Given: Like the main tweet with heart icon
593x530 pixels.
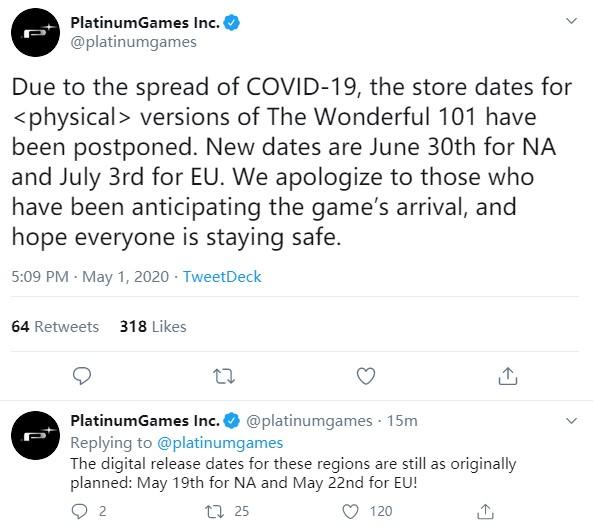Looking at the screenshot, I should [366, 376].
